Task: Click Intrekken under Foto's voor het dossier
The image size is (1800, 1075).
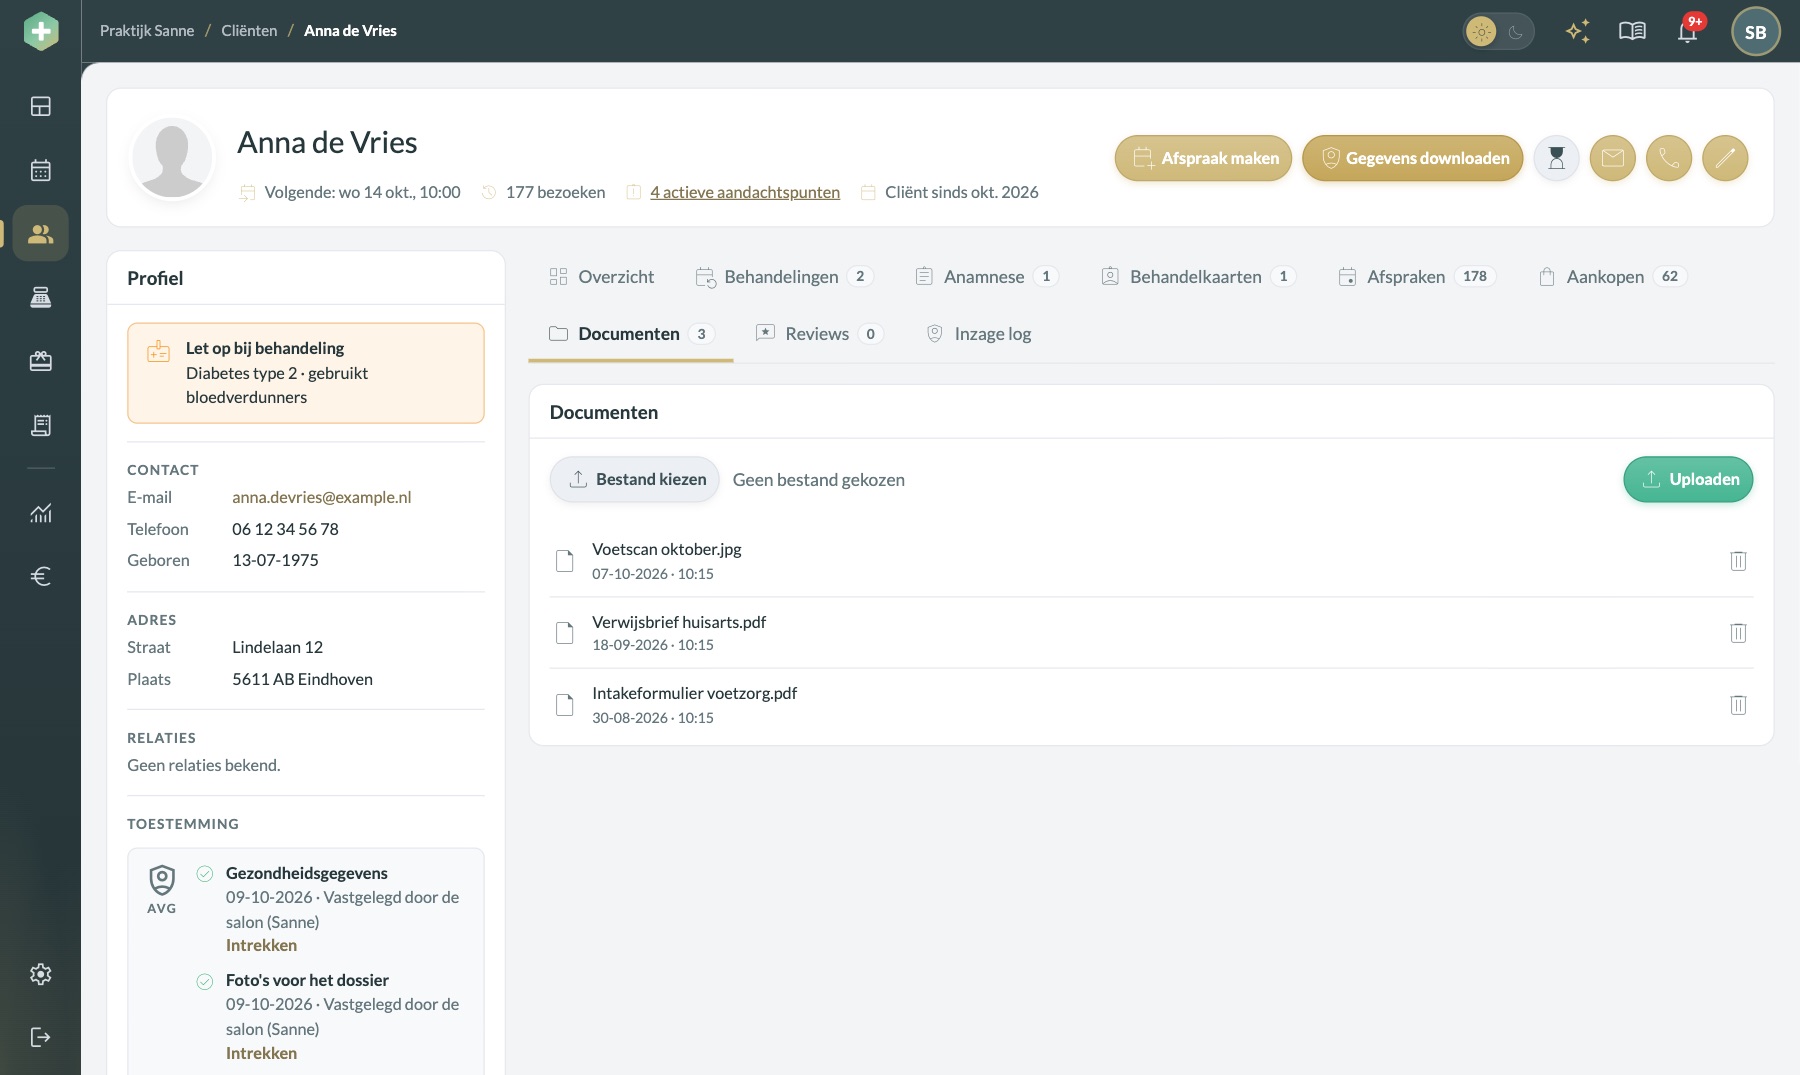Action: pyautogui.click(x=261, y=1053)
